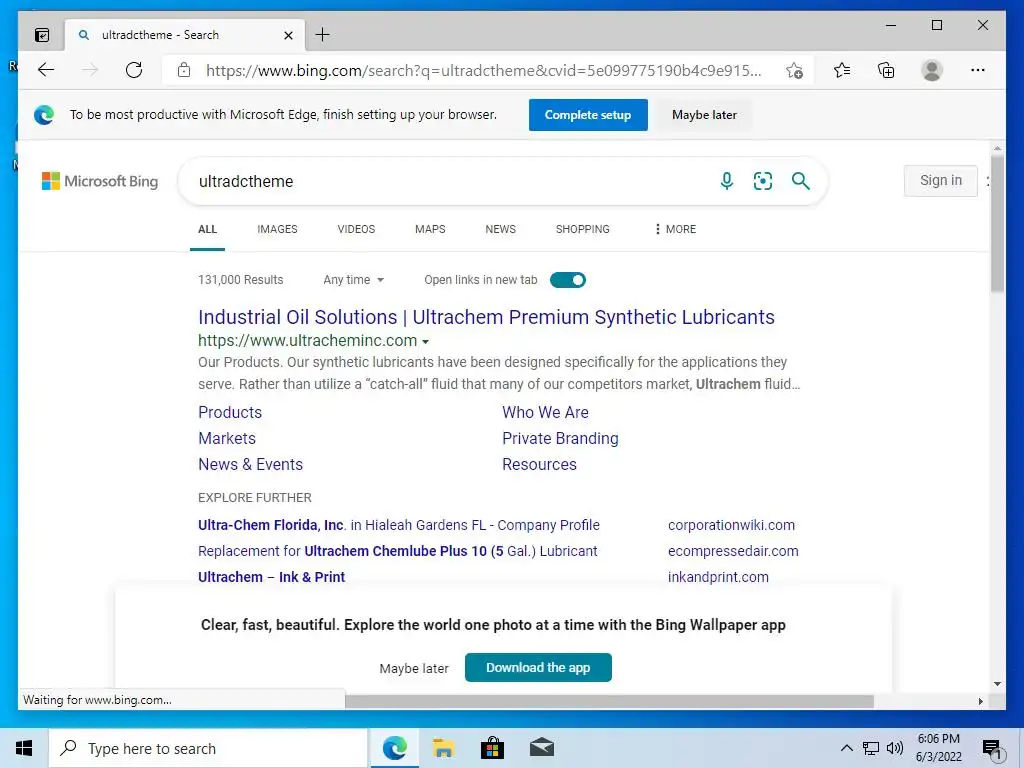Open visual search camera icon
This screenshot has width=1024, height=768.
coord(763,181)
